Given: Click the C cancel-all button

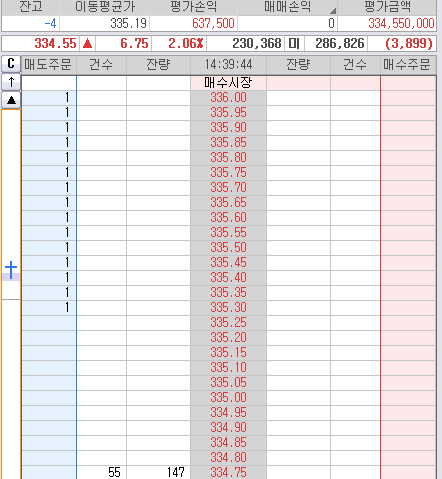Looking at the screenshot, I should coord(11,64).
